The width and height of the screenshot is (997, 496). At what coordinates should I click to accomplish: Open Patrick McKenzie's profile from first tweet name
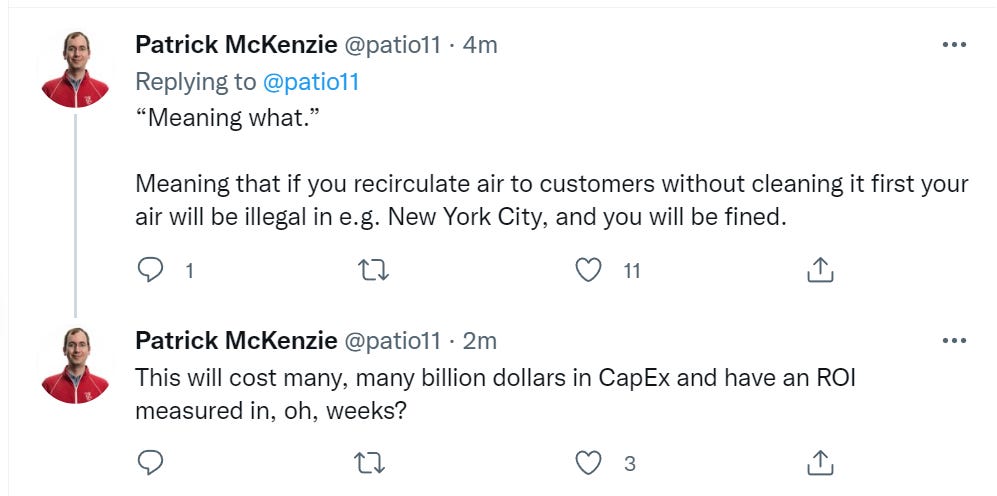pos(236,46)
